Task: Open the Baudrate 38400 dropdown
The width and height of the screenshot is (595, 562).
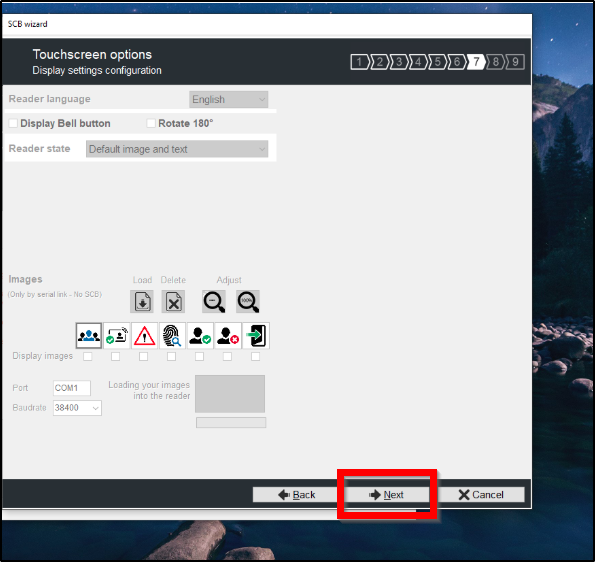Action: pyautogui.click(x=77, y=408)
